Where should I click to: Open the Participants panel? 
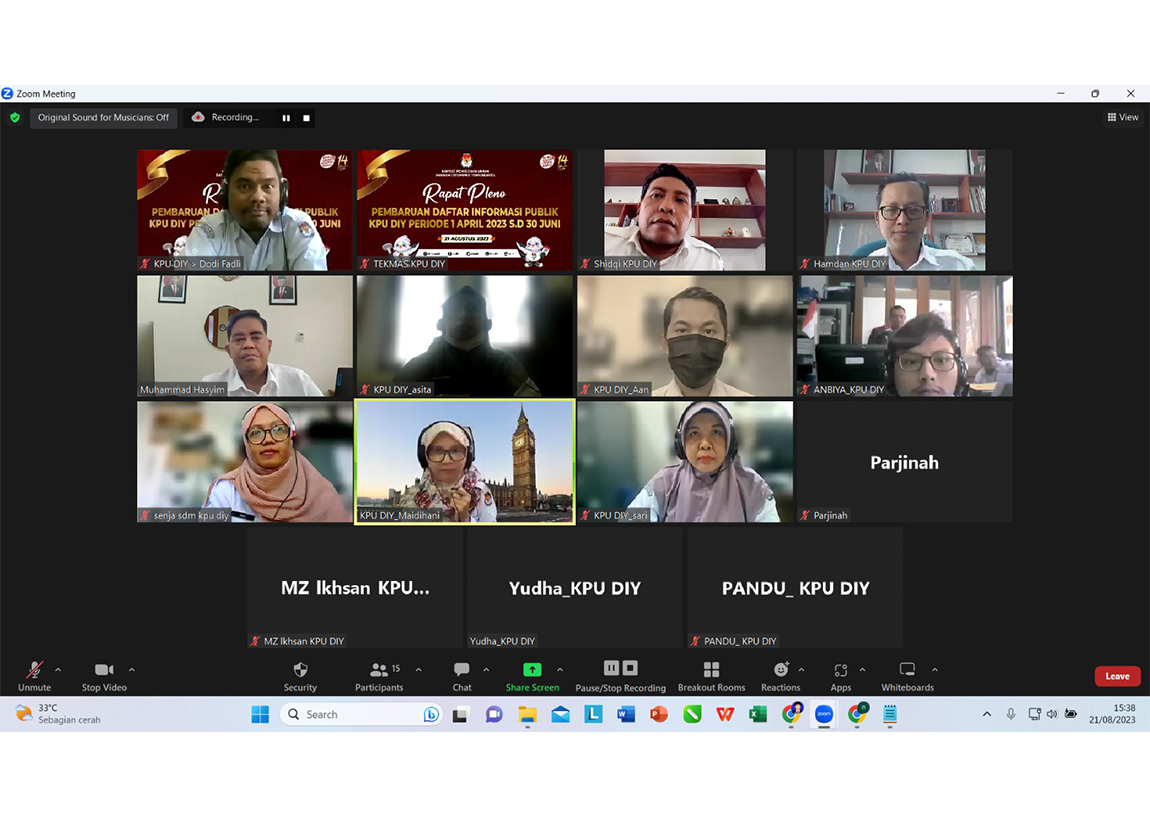(x=379, y=670)
